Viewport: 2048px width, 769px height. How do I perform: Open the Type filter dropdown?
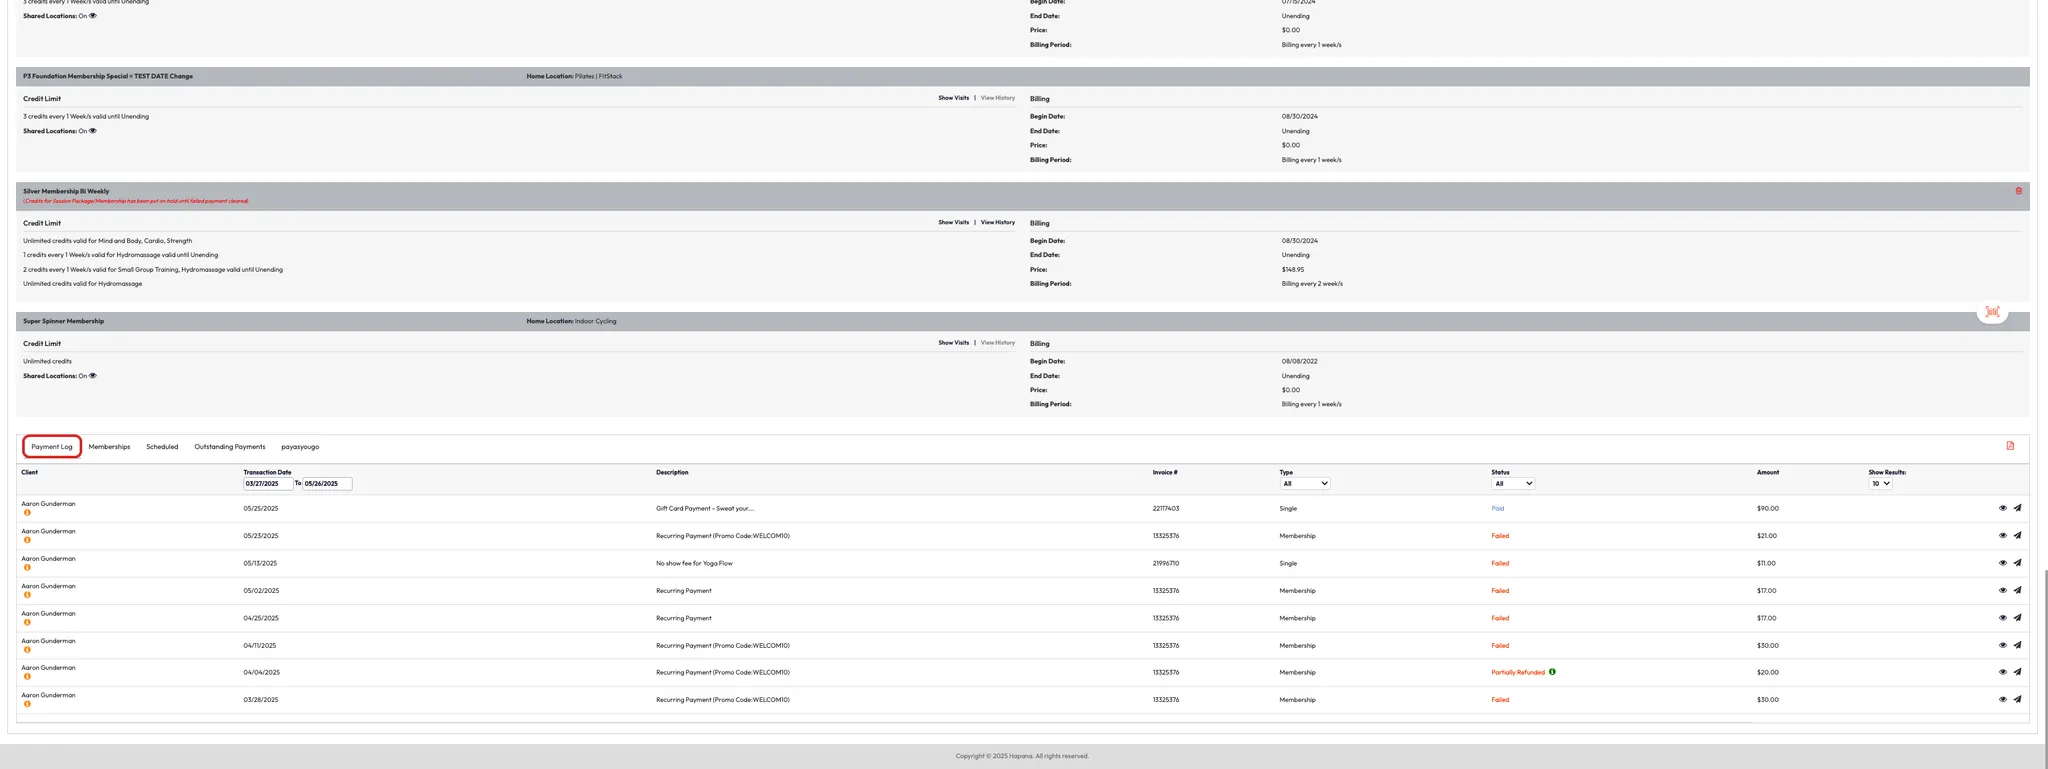[1305, 484]
